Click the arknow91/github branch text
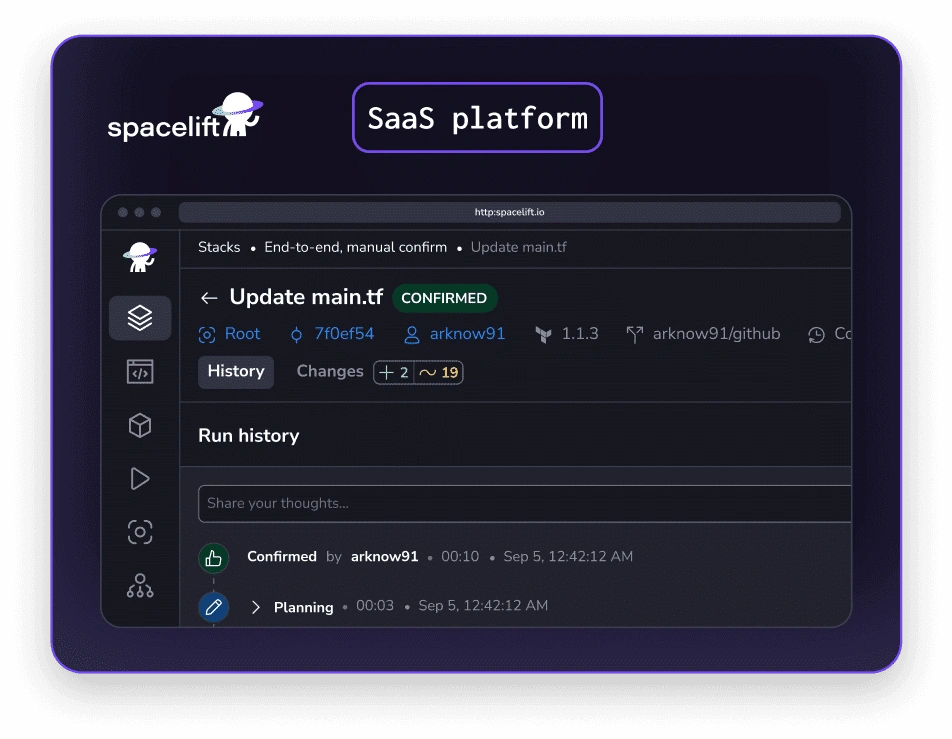This screenshot has width=952, height=739. [x=716, y=333]
